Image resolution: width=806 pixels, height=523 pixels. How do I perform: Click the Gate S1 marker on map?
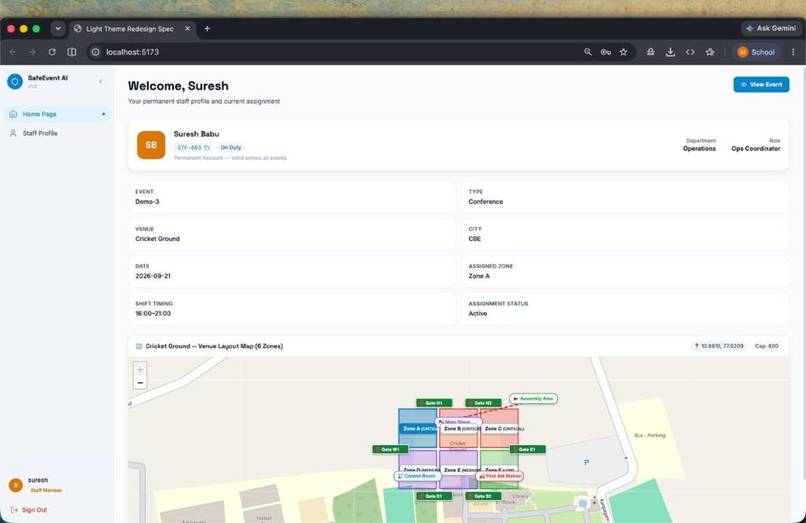(434, 496)
